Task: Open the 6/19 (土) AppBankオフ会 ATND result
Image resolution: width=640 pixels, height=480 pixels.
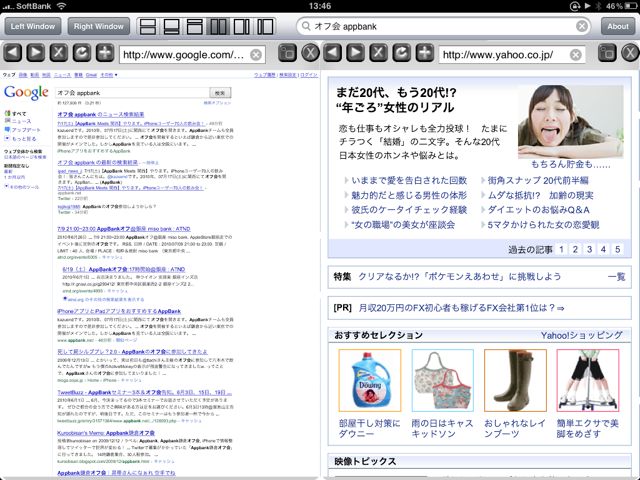Action: [x=124, y=269]
